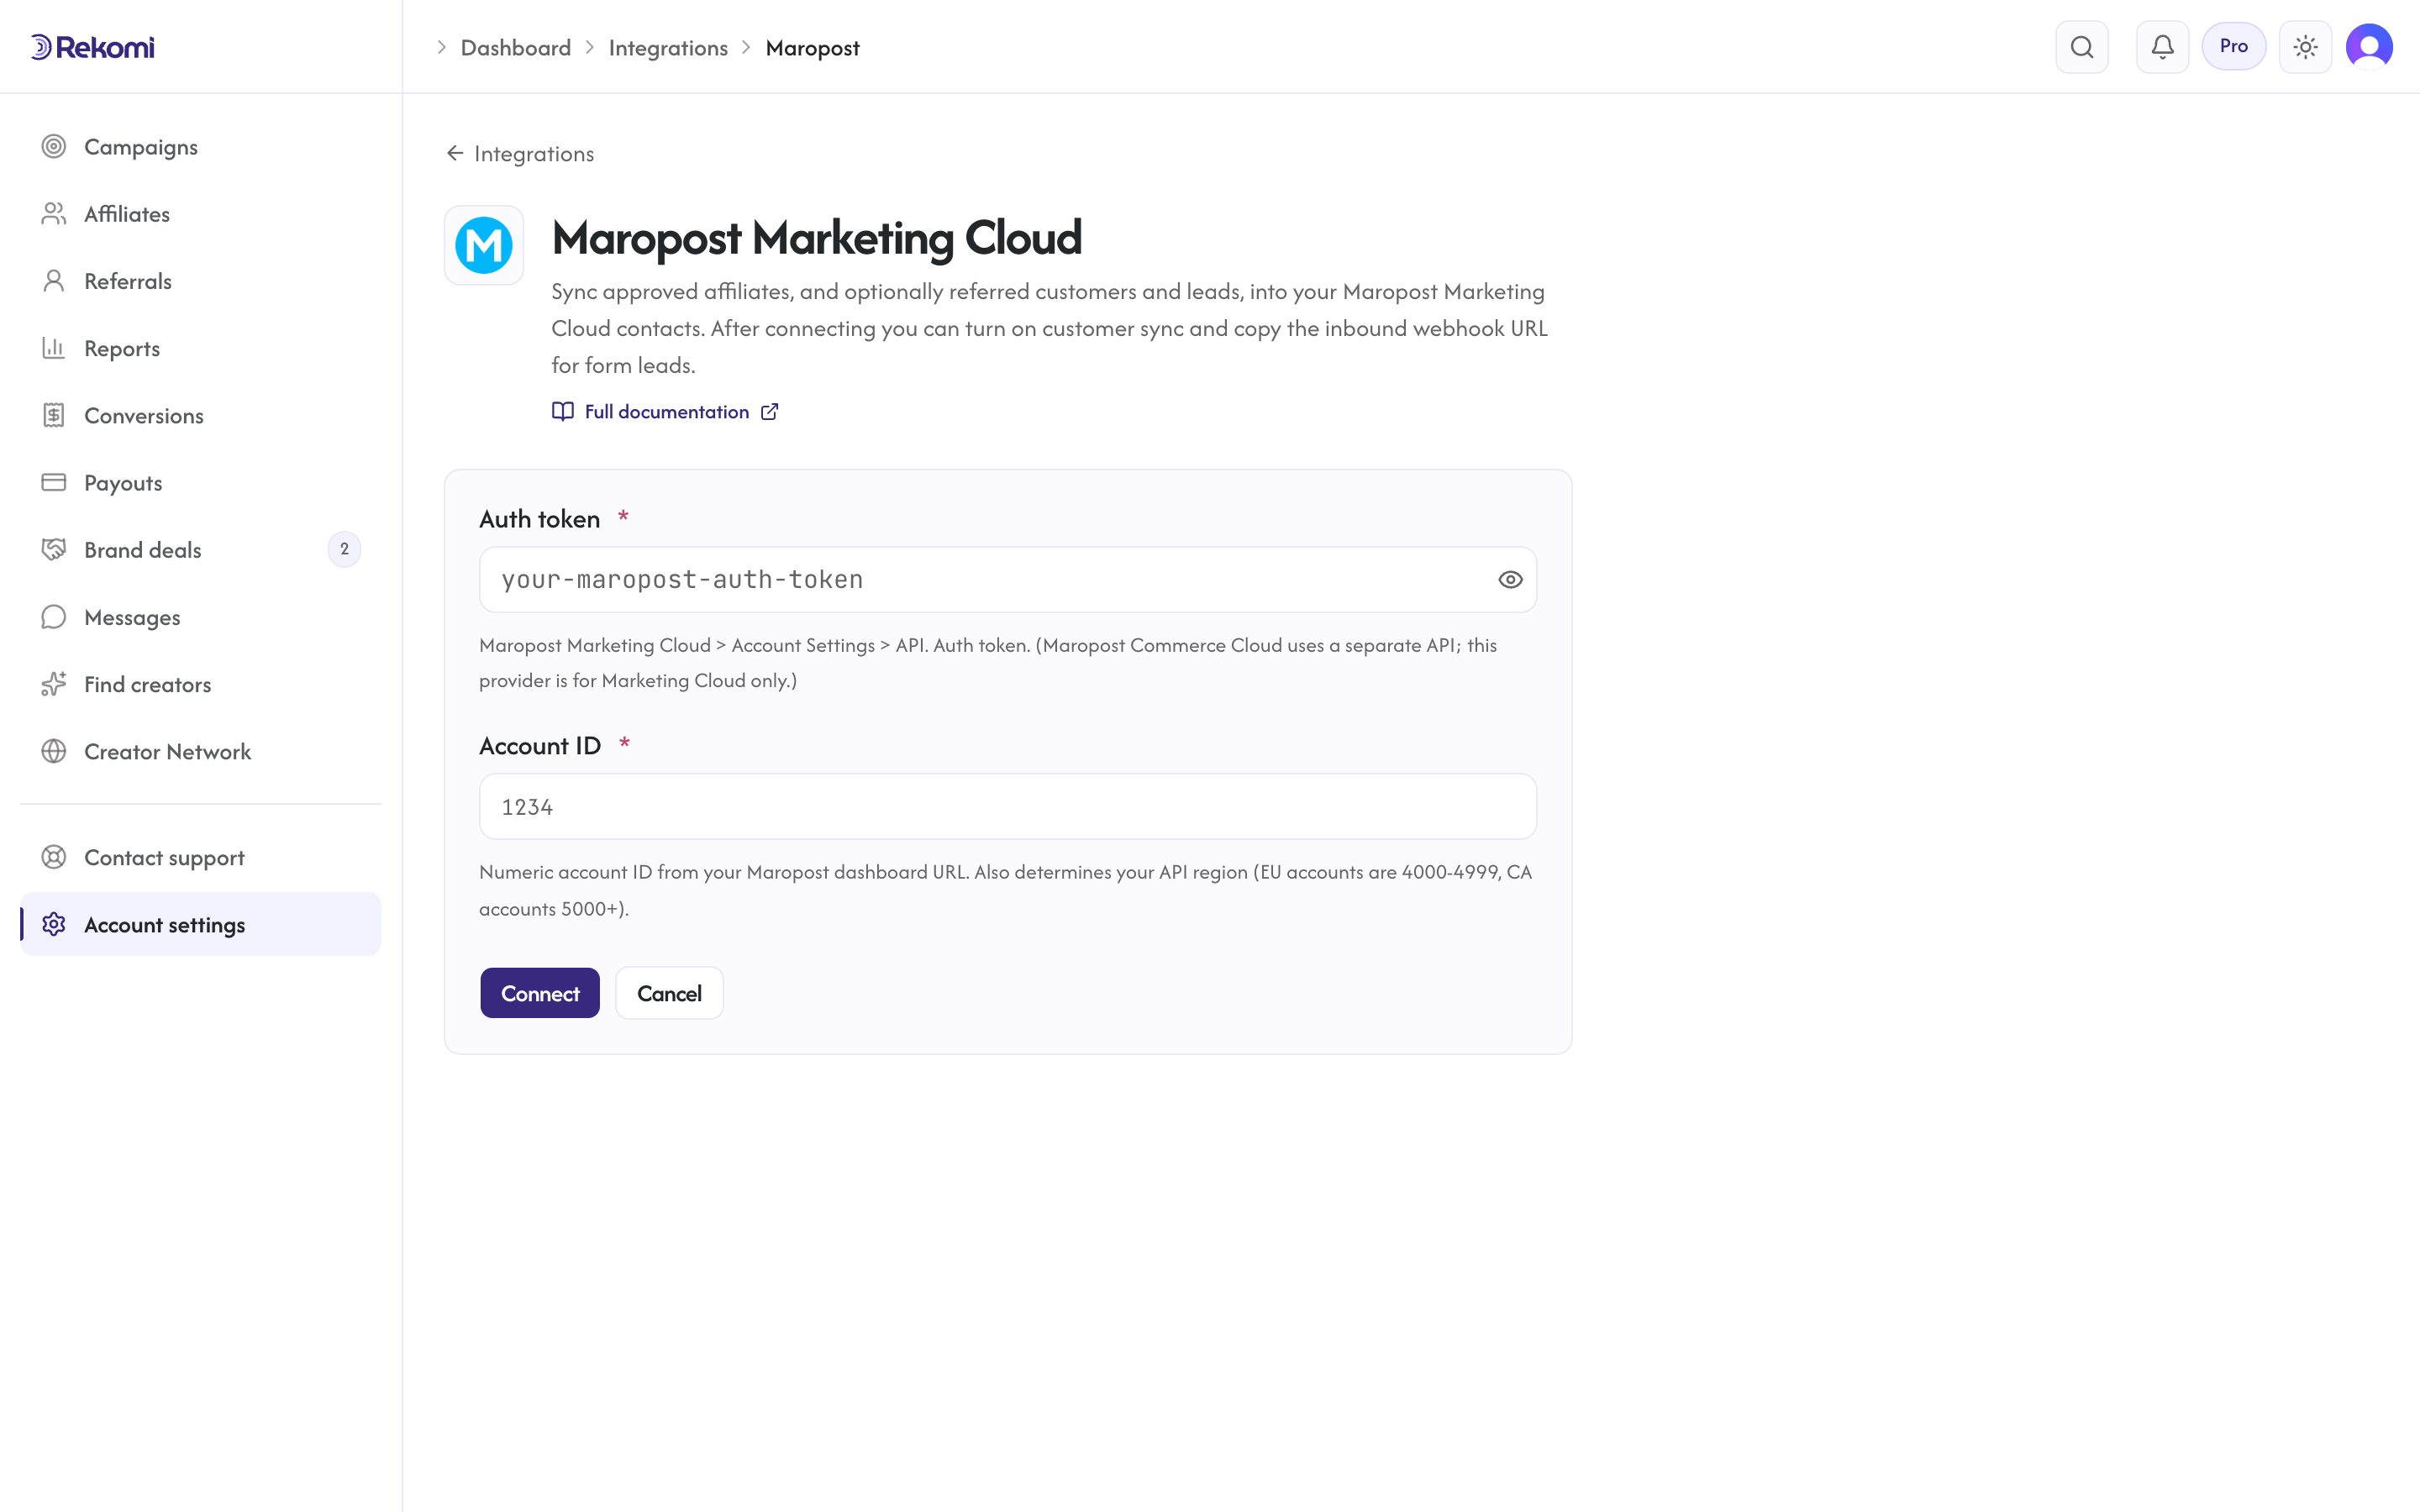Click the Creator Network globe icon
The height and width of the screenshot is (1512, 2420).
(54, 751)
